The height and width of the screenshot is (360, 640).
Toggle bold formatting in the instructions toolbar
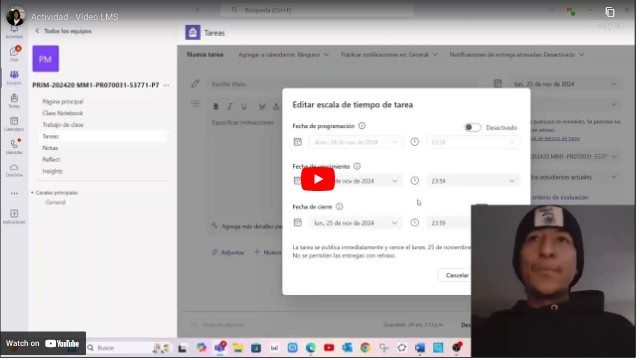coord(216,107)
